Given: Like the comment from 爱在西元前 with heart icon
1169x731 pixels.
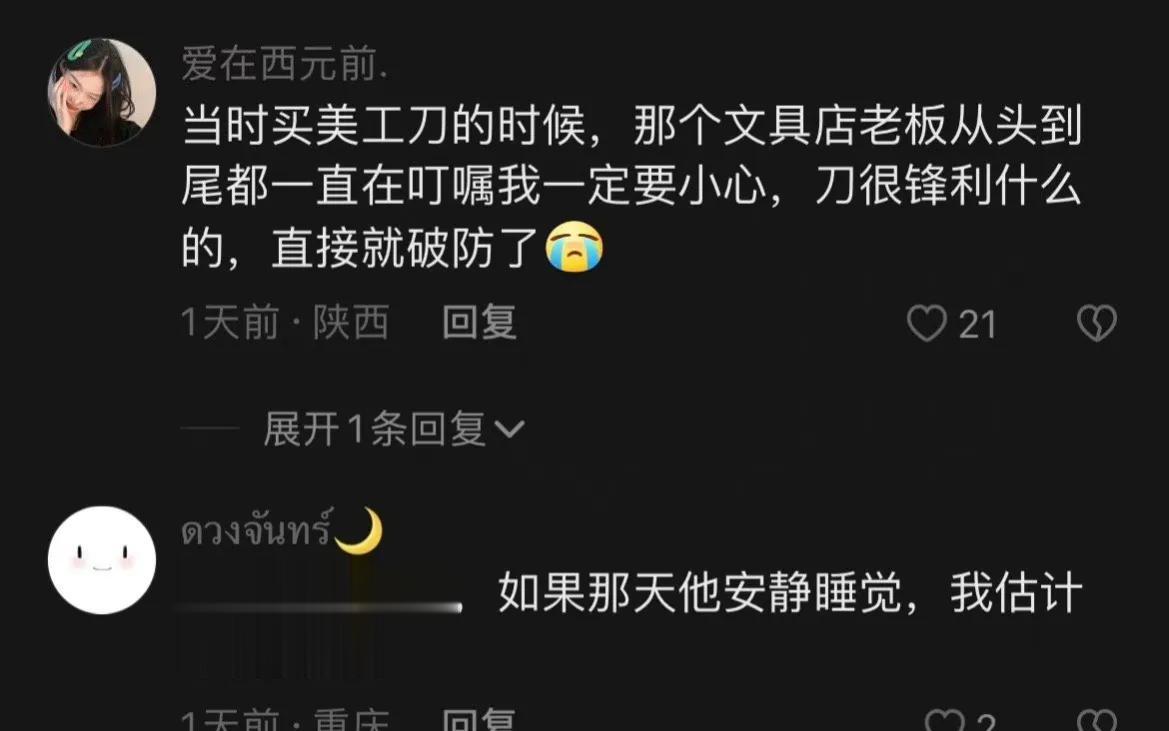Looking at the screenshot, I should pos(927,323).
